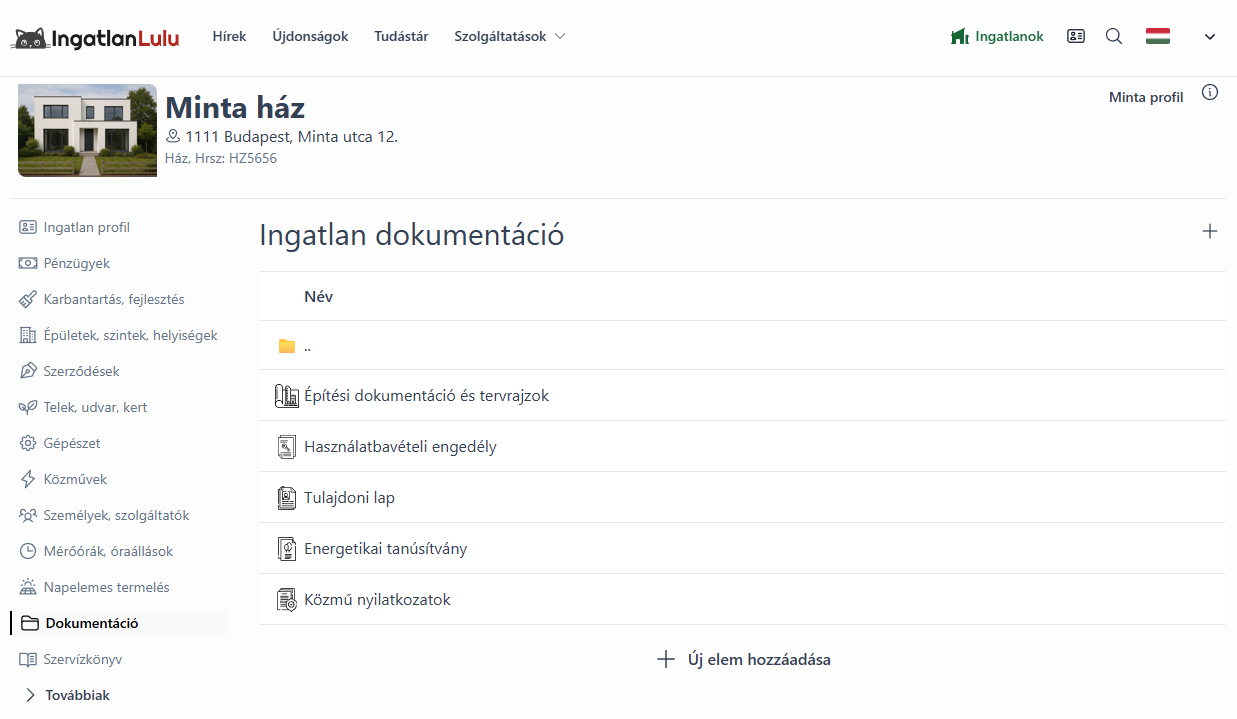Click the location pin icon by address
Image resolution: width=1237 pixels, height=719 pixels.
coord(173,136)
